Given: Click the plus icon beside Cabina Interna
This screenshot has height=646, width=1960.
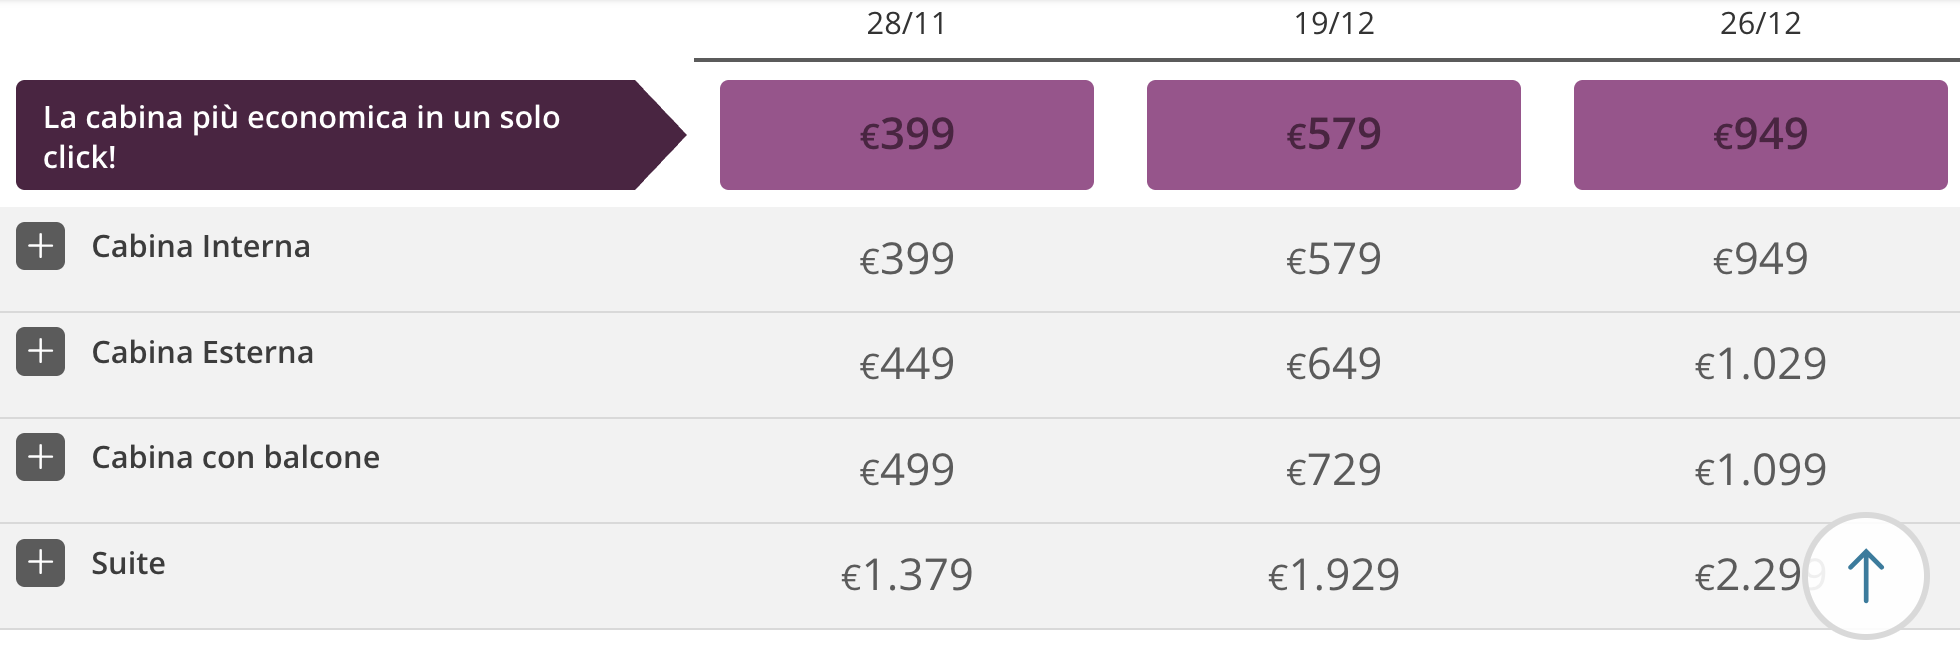Looking at the screenshot, I should click(42, 246).
